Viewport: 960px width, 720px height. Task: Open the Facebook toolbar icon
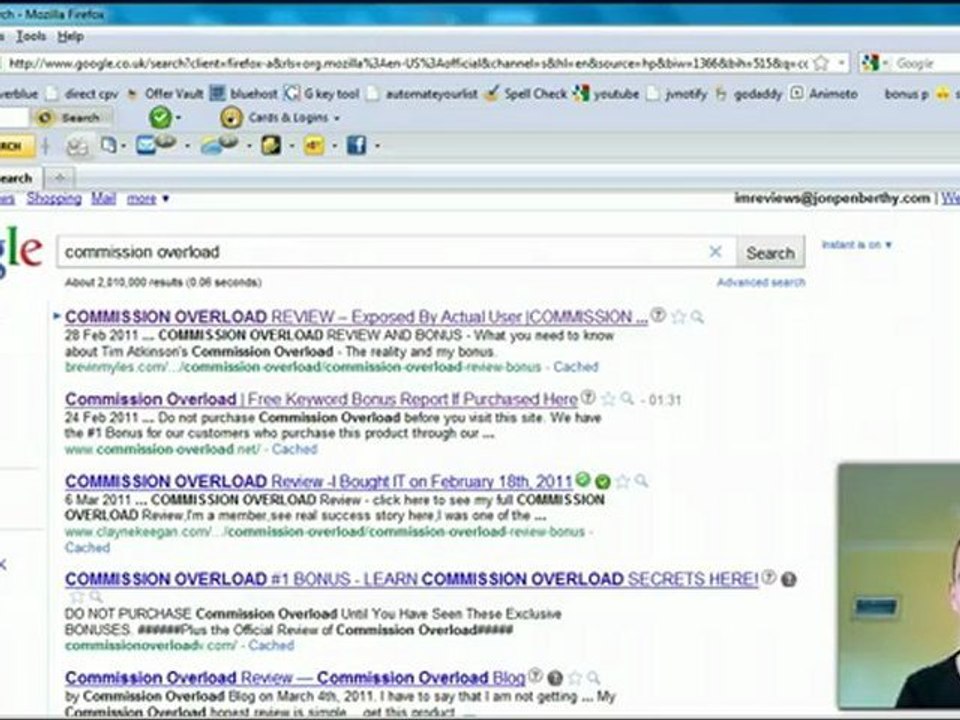(356, 145)
